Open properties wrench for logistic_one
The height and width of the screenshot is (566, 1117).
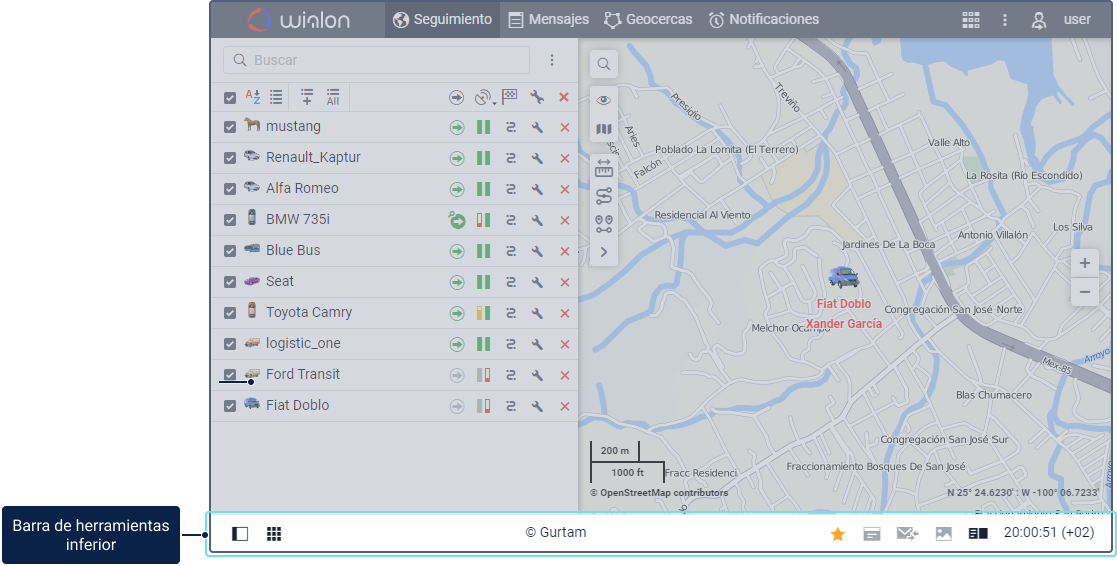(x=537, y=345)
